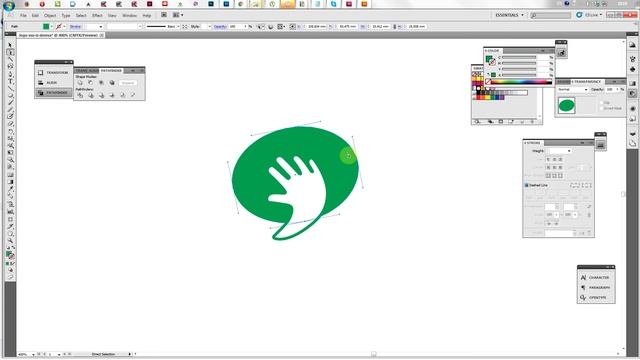Click the Windows Start button
This screenshot has height=360, width=640.
(x=9, y=5)
